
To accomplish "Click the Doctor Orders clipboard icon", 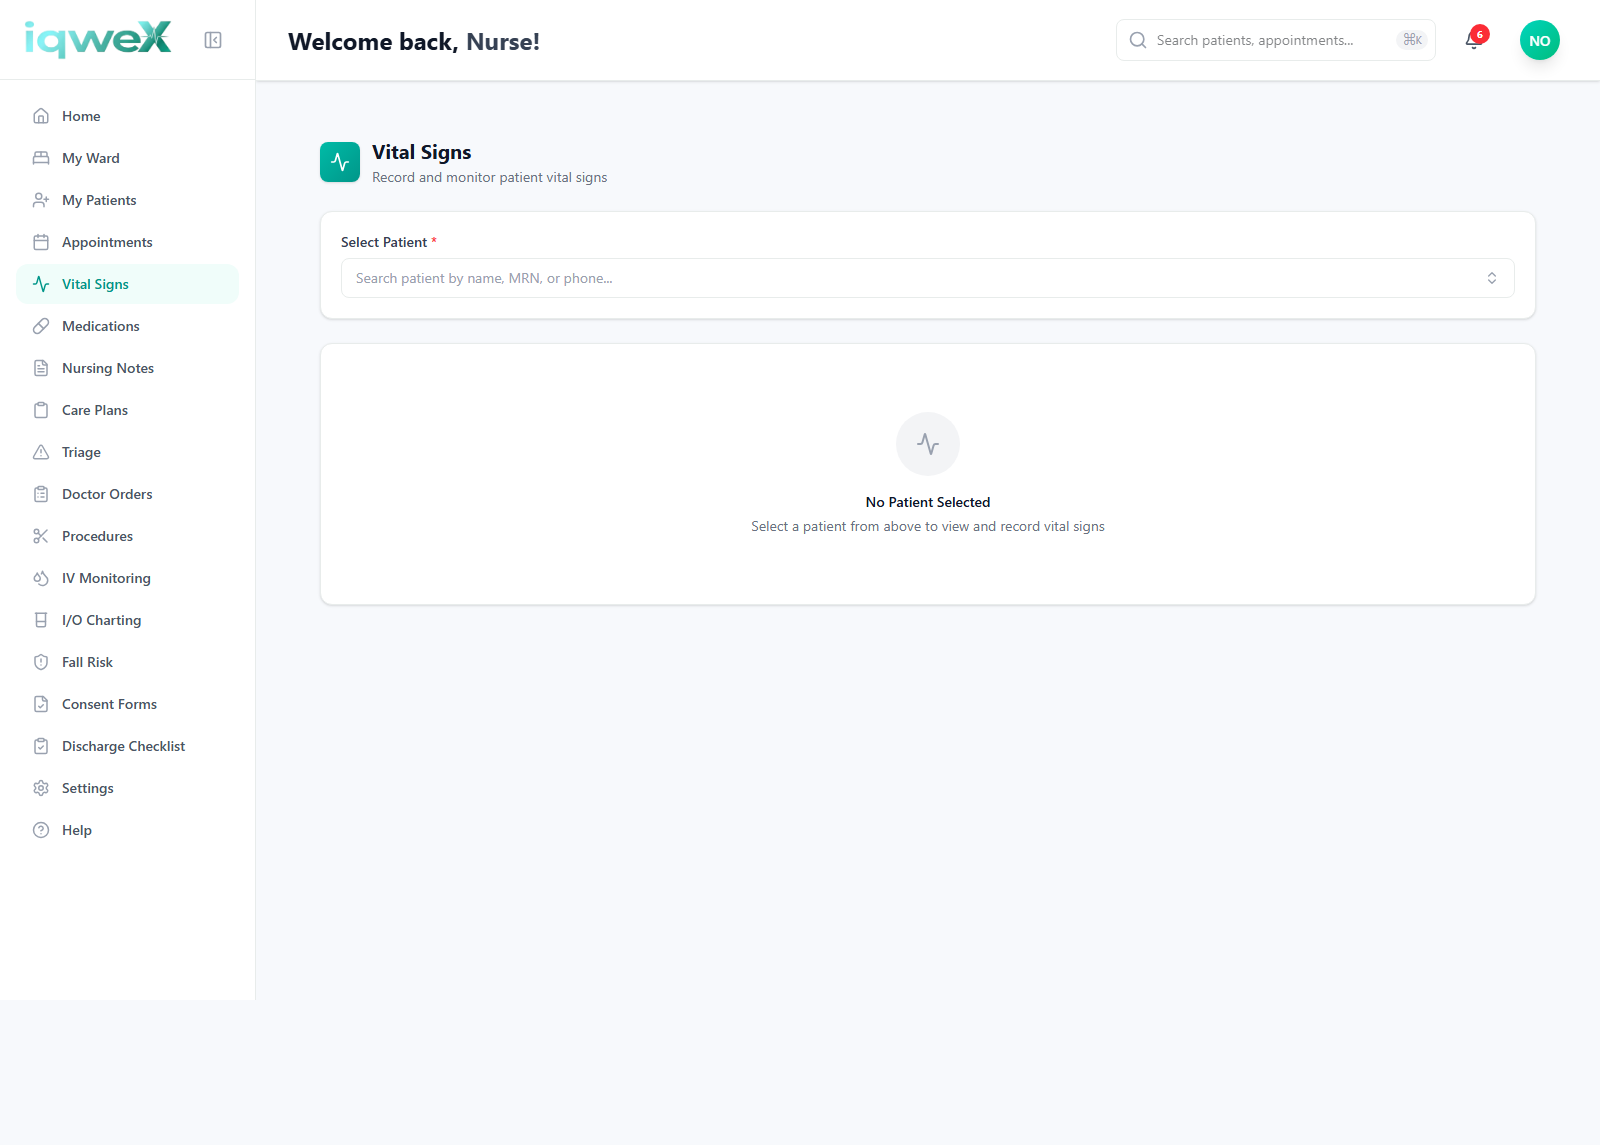I will [x=41, y=494].
